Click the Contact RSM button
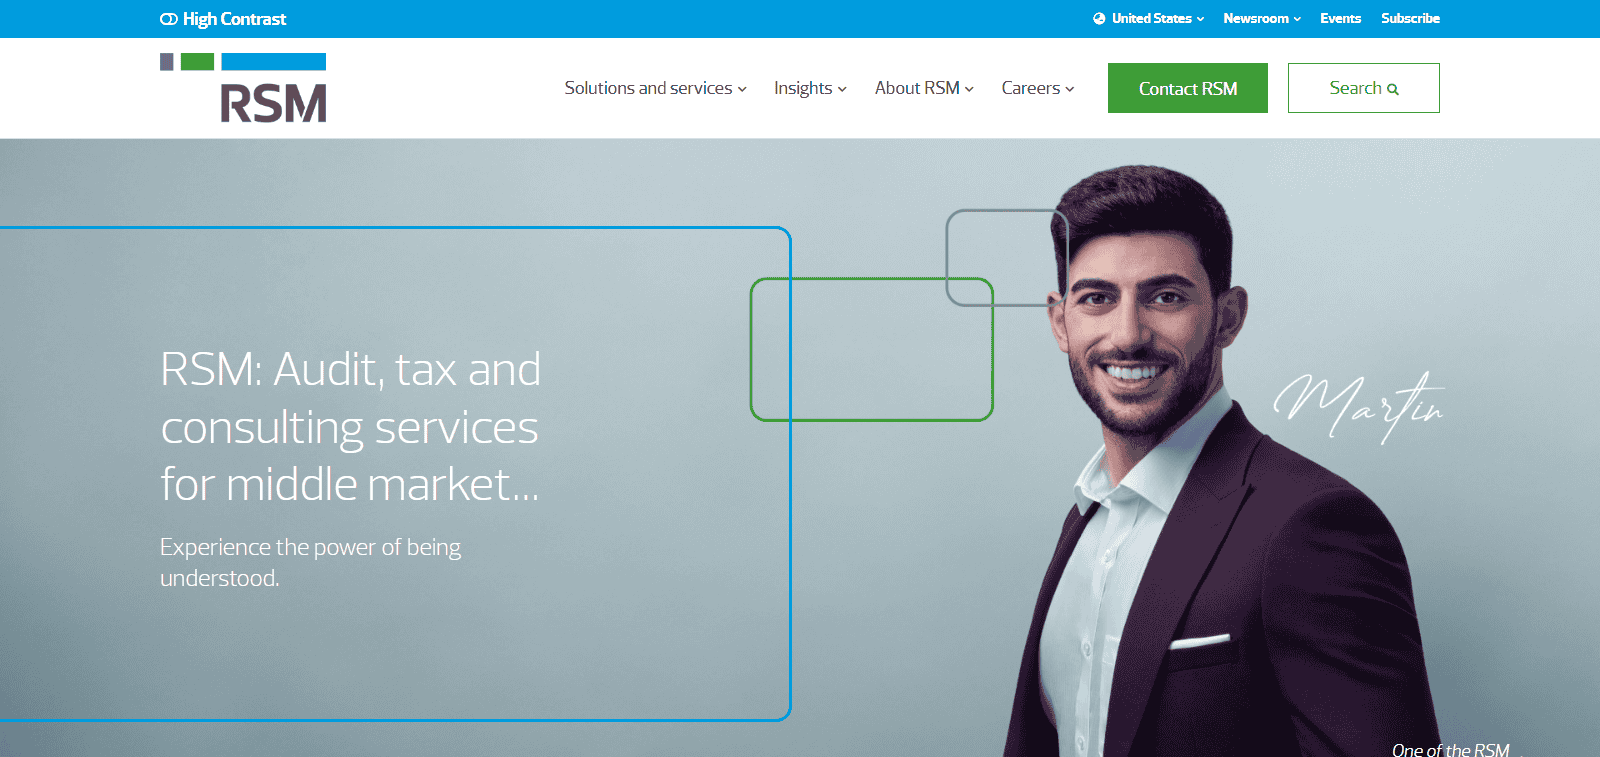The image size is (1600, 757). [1188, 88]
